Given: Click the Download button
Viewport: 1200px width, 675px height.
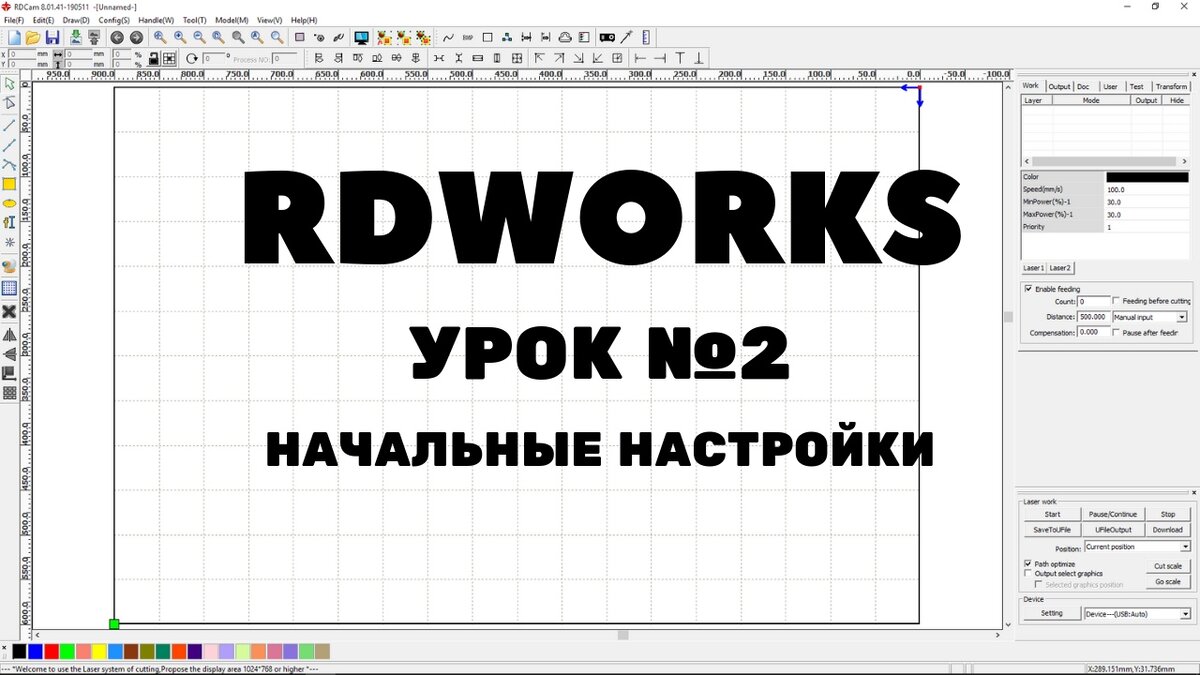Looking at the screenshot, I should [1168, 529].
